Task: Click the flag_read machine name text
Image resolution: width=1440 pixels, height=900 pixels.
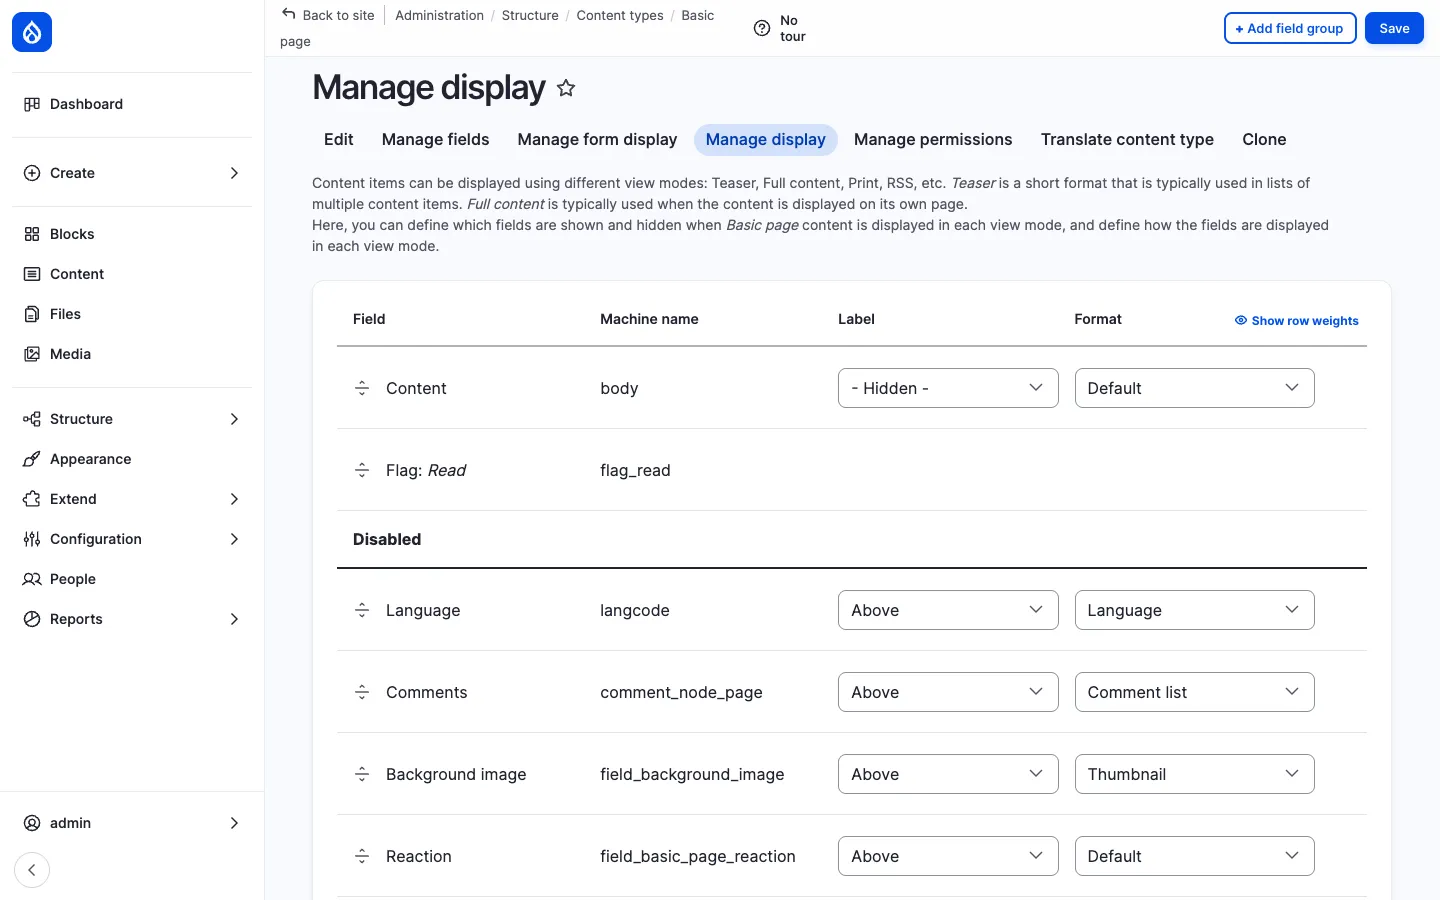Action: click(x=635, y=470)
